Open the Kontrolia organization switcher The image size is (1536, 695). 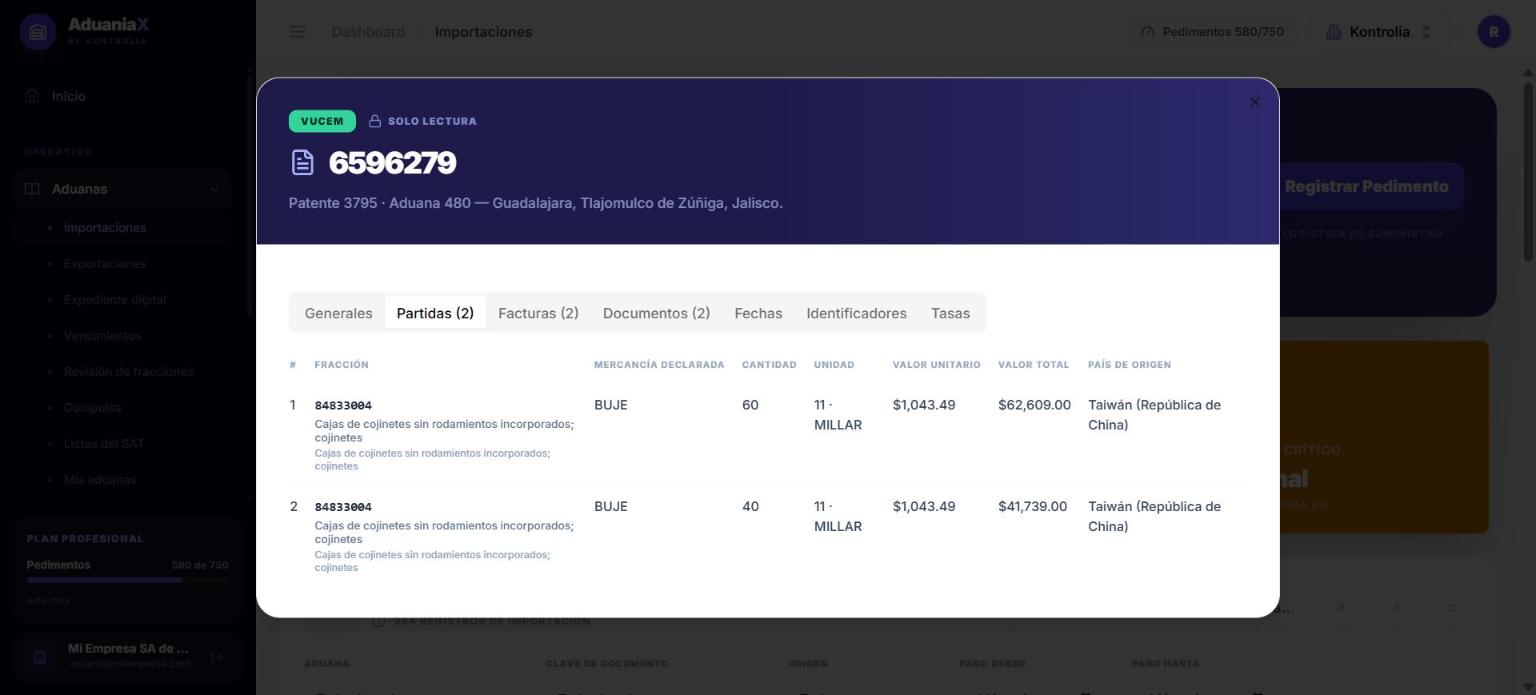[1378, 32]
